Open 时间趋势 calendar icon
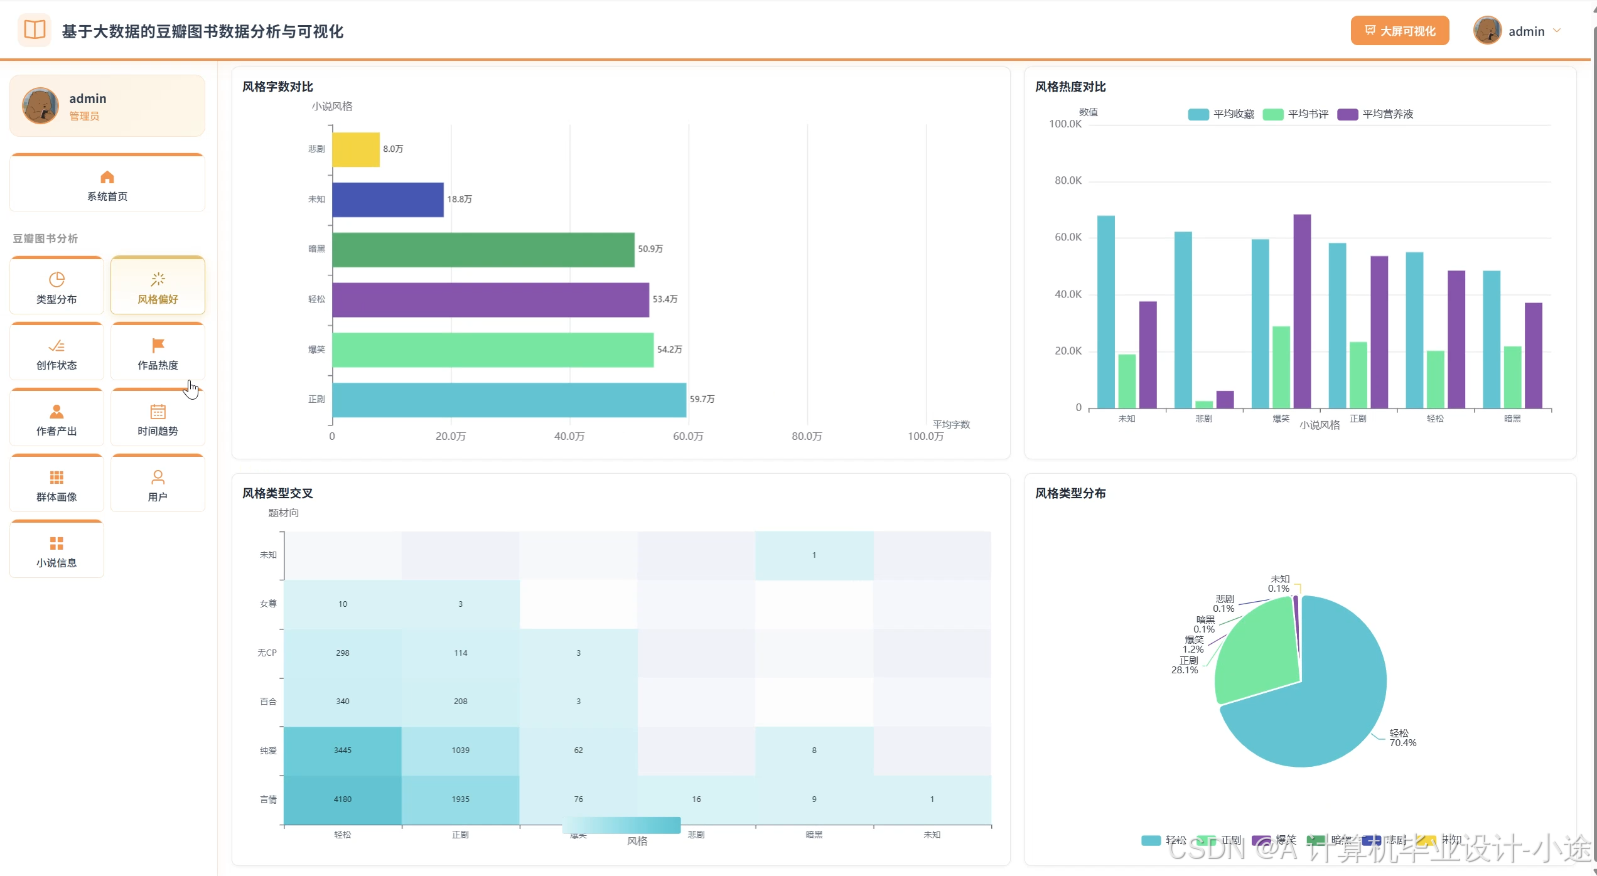 click(x=158, y=412)
